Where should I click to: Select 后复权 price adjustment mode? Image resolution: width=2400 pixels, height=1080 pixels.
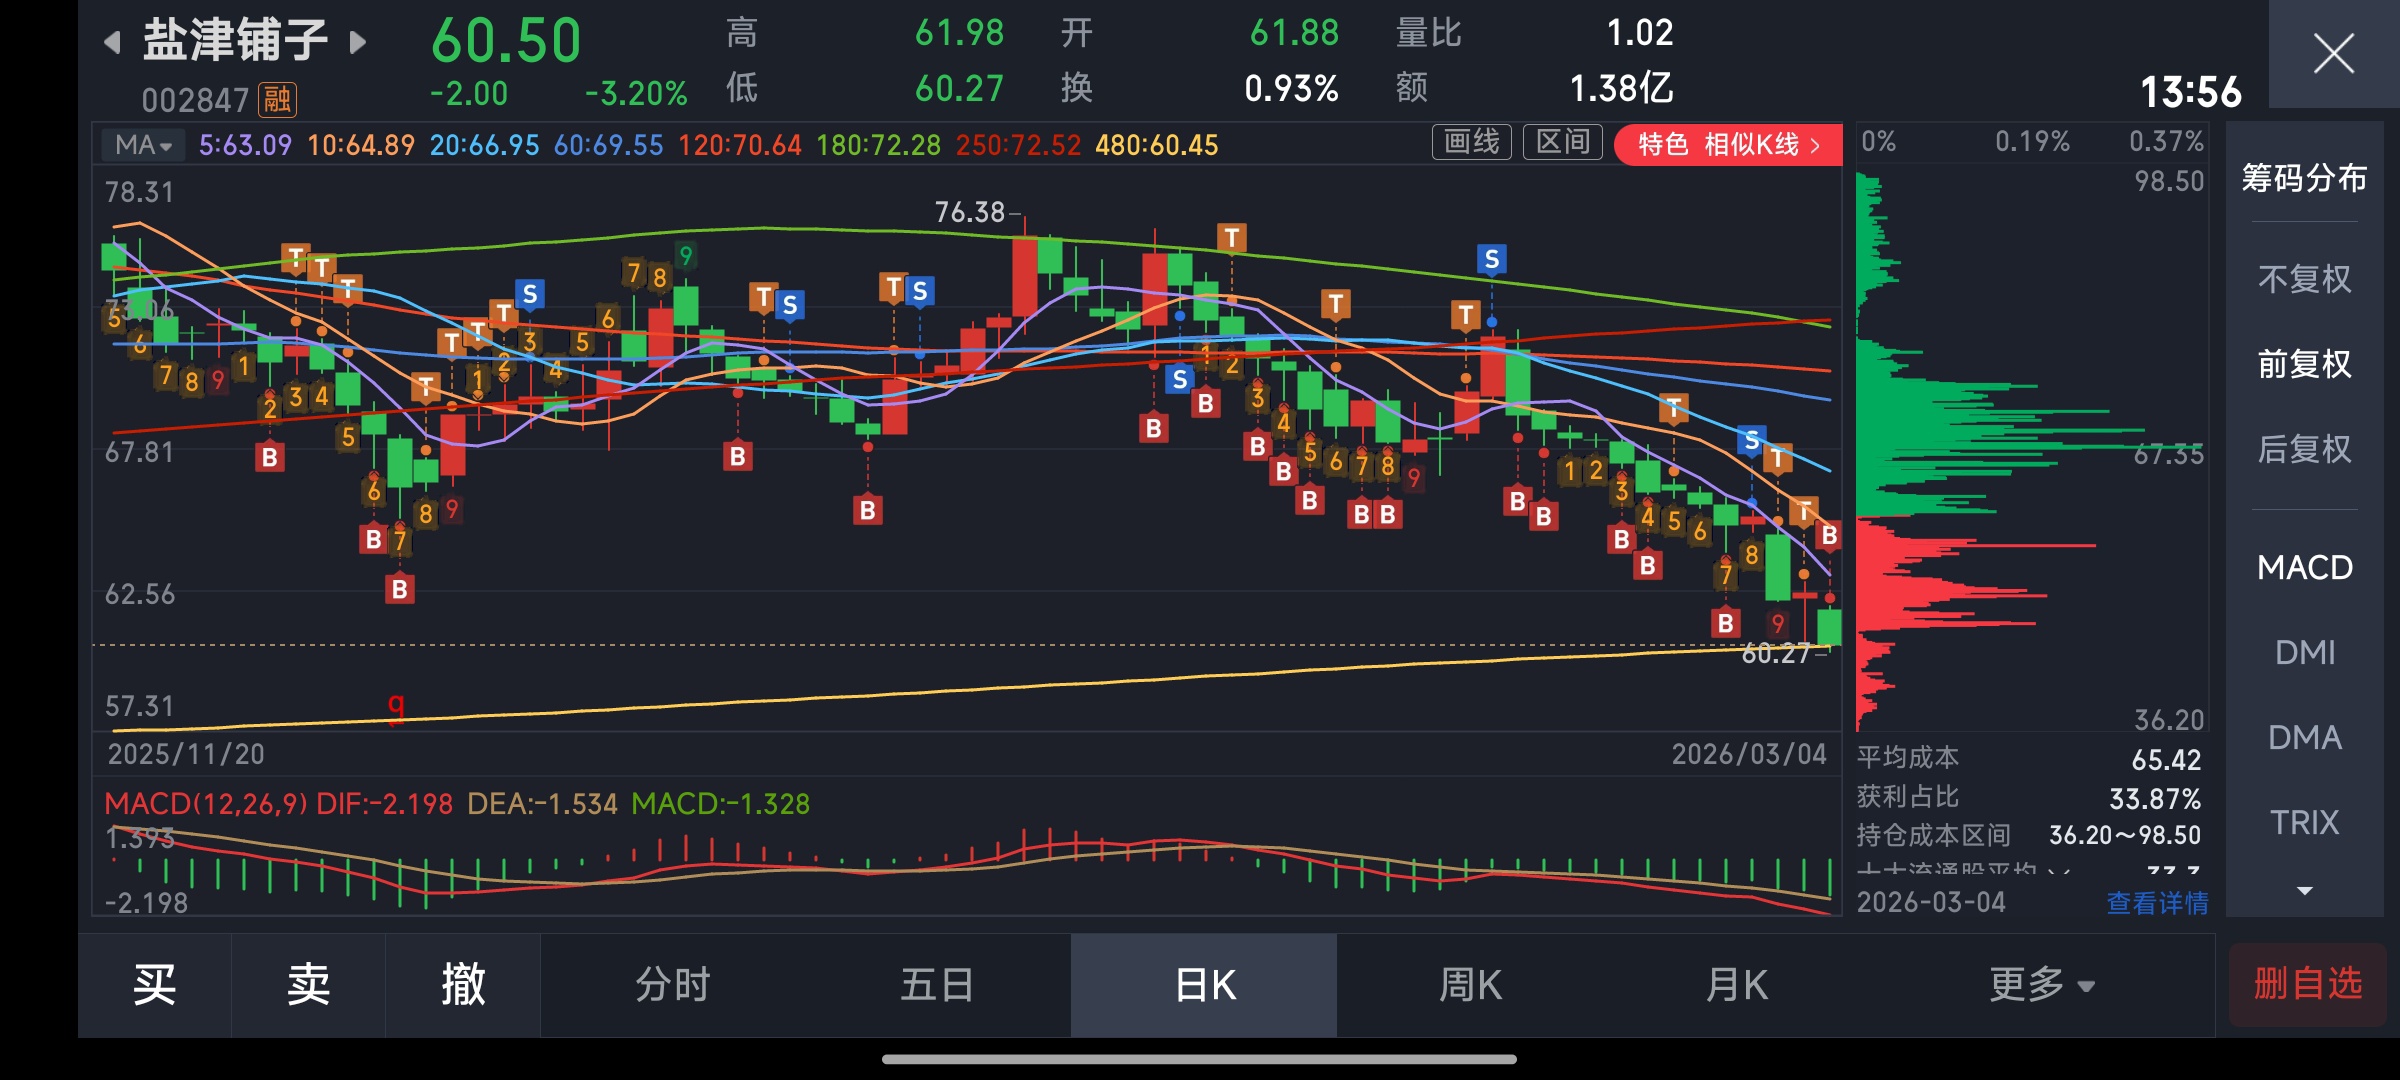click(2304, 449)
